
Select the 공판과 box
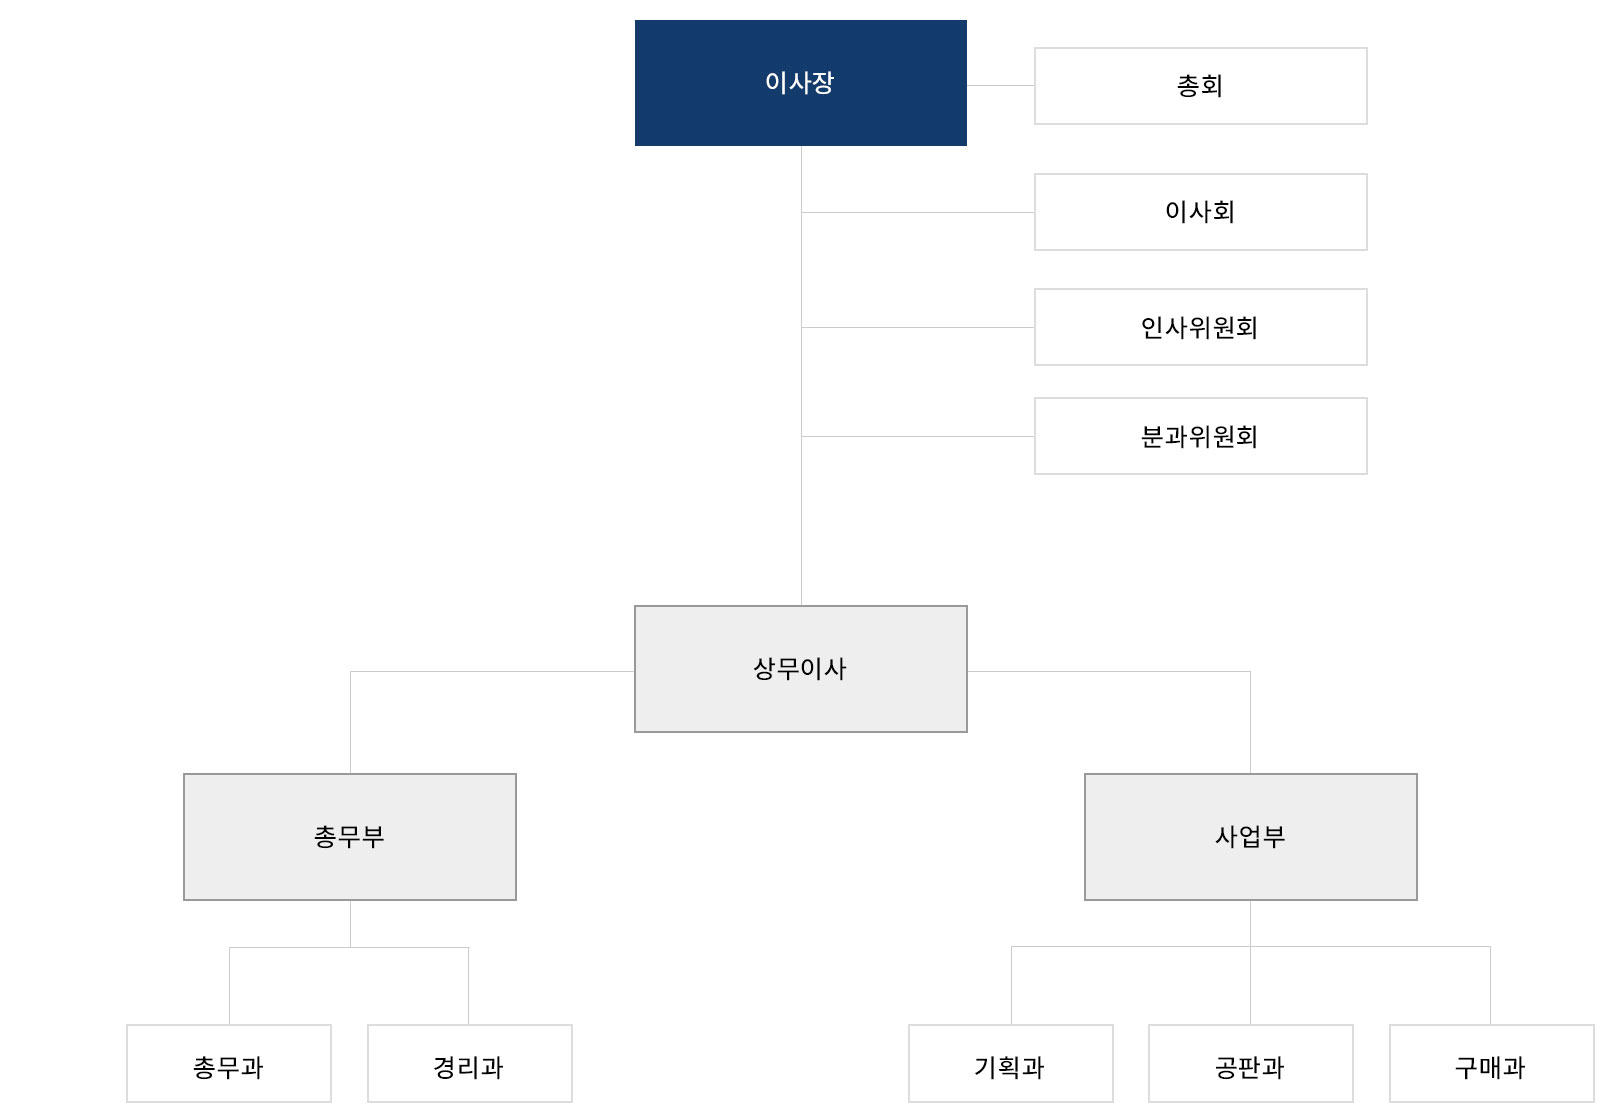pyautogui.click(x=1250, y=1064)
